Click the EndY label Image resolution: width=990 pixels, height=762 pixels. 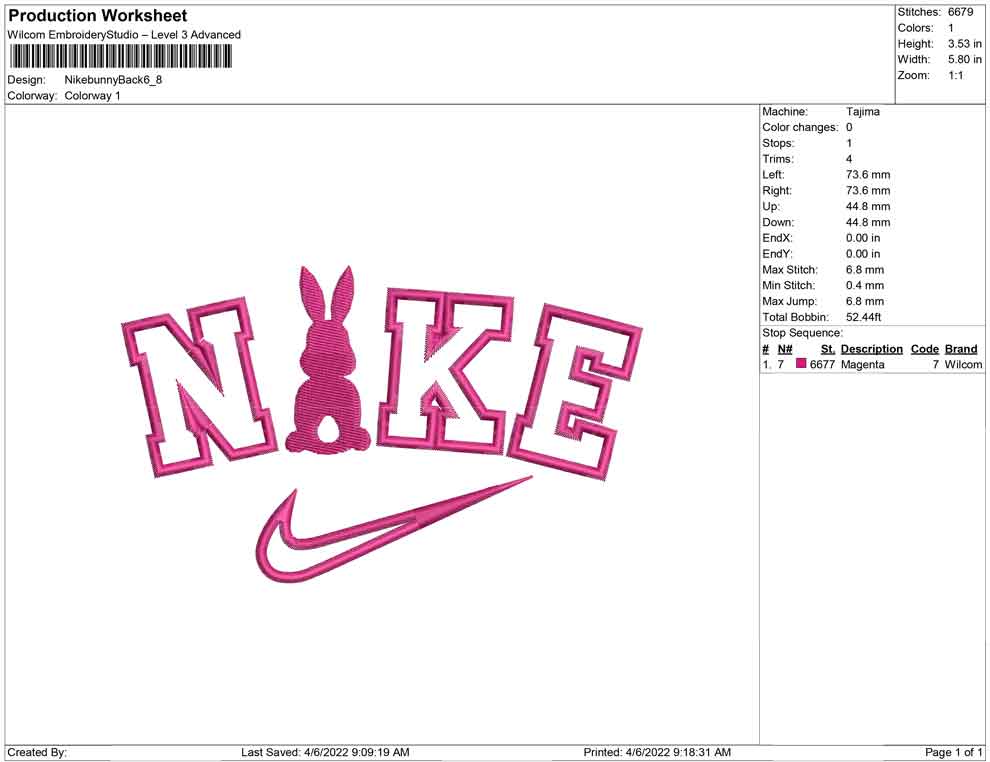777,253
